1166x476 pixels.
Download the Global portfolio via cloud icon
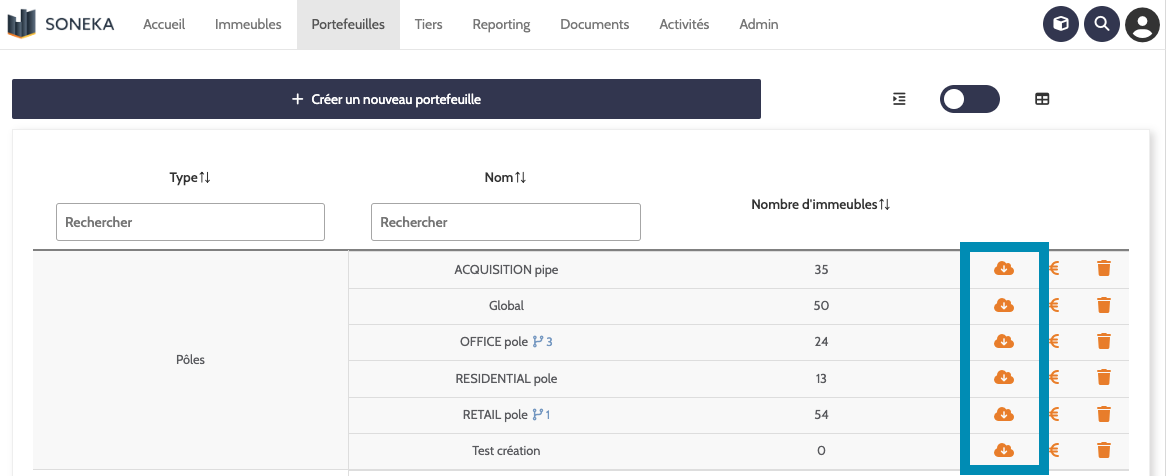click(x=1003, y=305)
